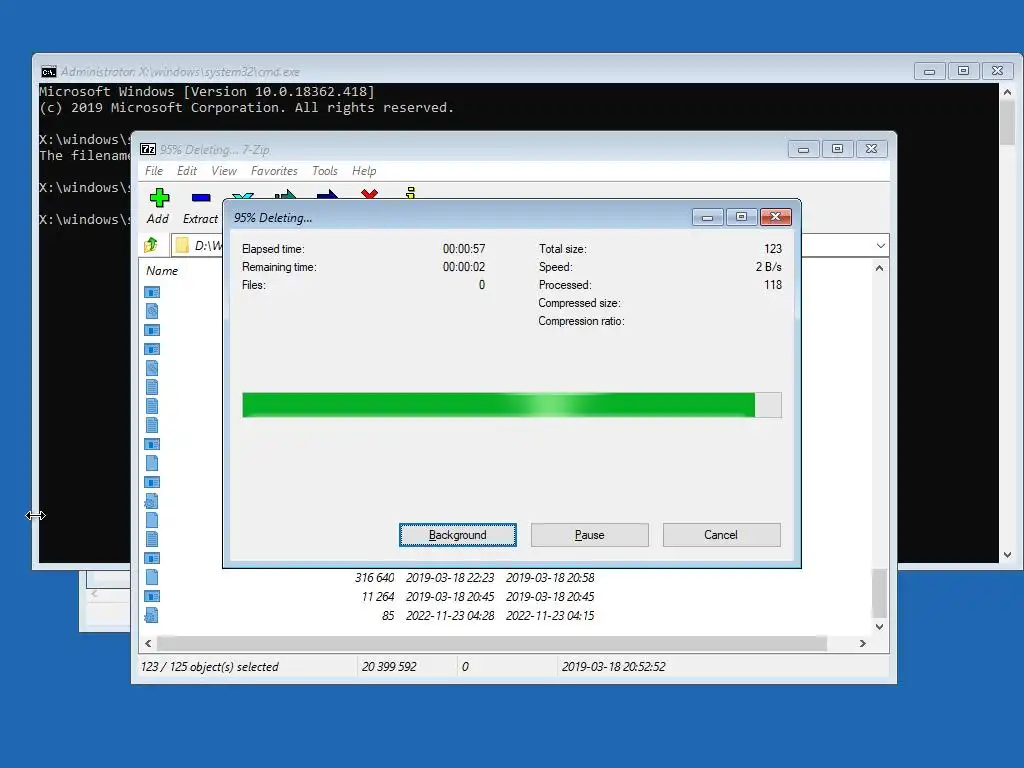This screenshot has height=768, width=1024.
Task: Click cmd window scroll up arrow
Action: point(1007,93)
